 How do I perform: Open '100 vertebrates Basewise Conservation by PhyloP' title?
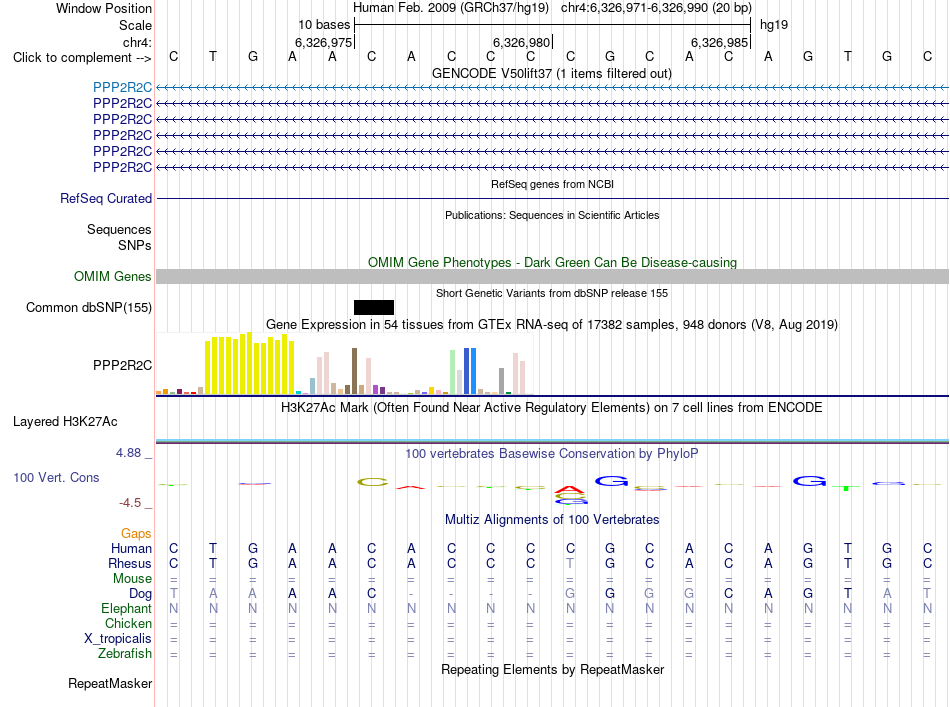click(552, 454)
